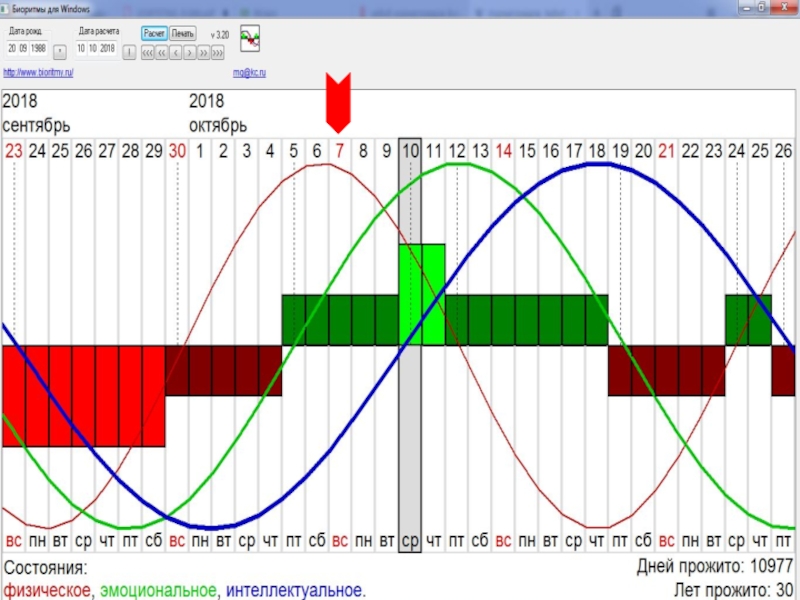Viewport: 800px width, 600px height.
Task: Select highlighted day 10 column header
Action: (x=410, y=151)
